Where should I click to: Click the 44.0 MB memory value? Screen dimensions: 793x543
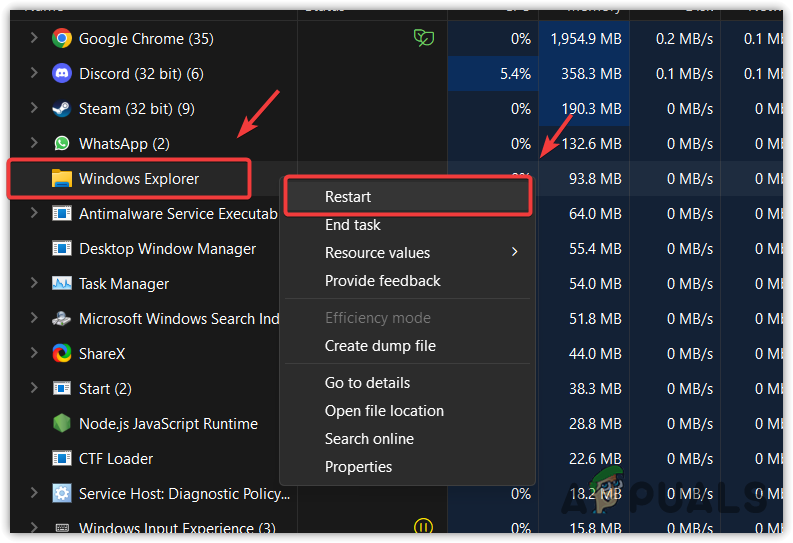point(595,353)
